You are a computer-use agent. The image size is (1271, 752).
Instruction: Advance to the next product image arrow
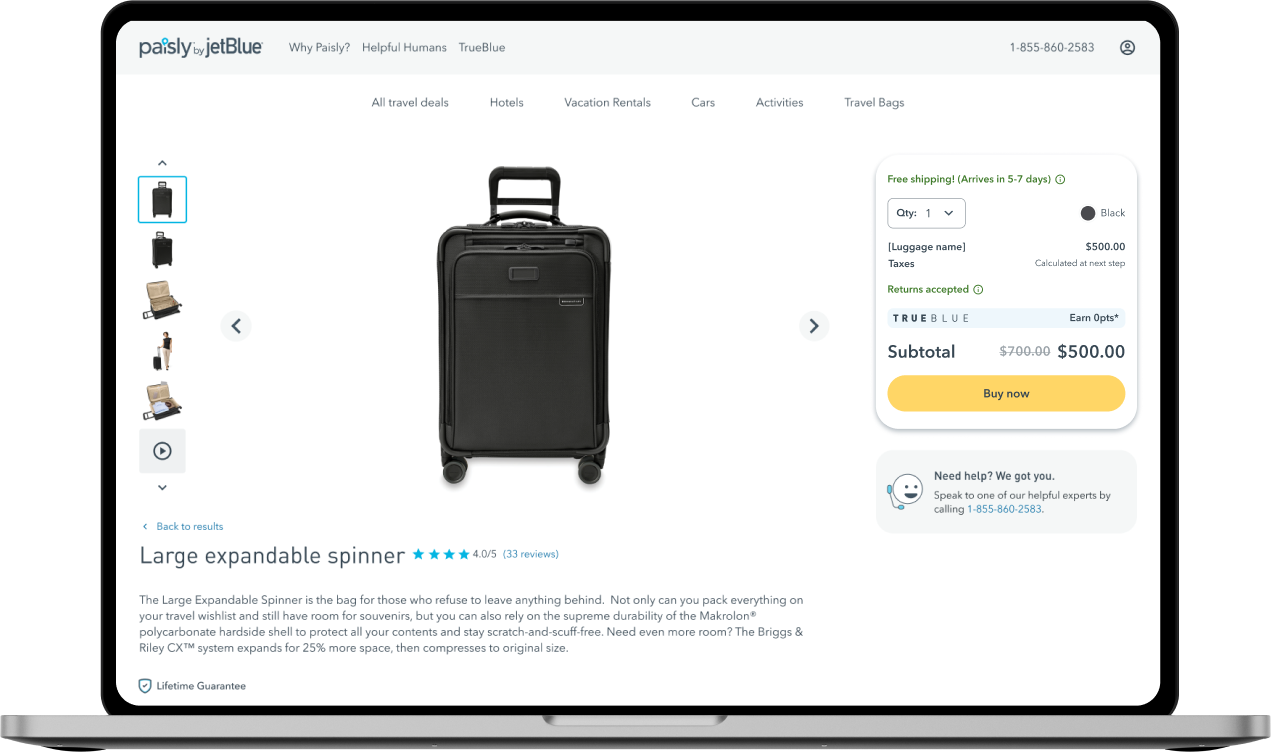(814, 325)
